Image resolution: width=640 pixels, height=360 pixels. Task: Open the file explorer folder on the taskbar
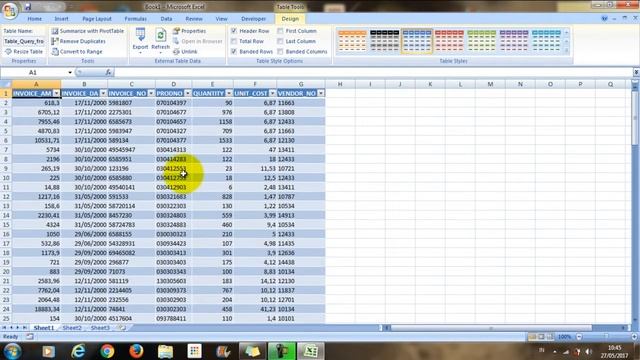tap(165, 351)
